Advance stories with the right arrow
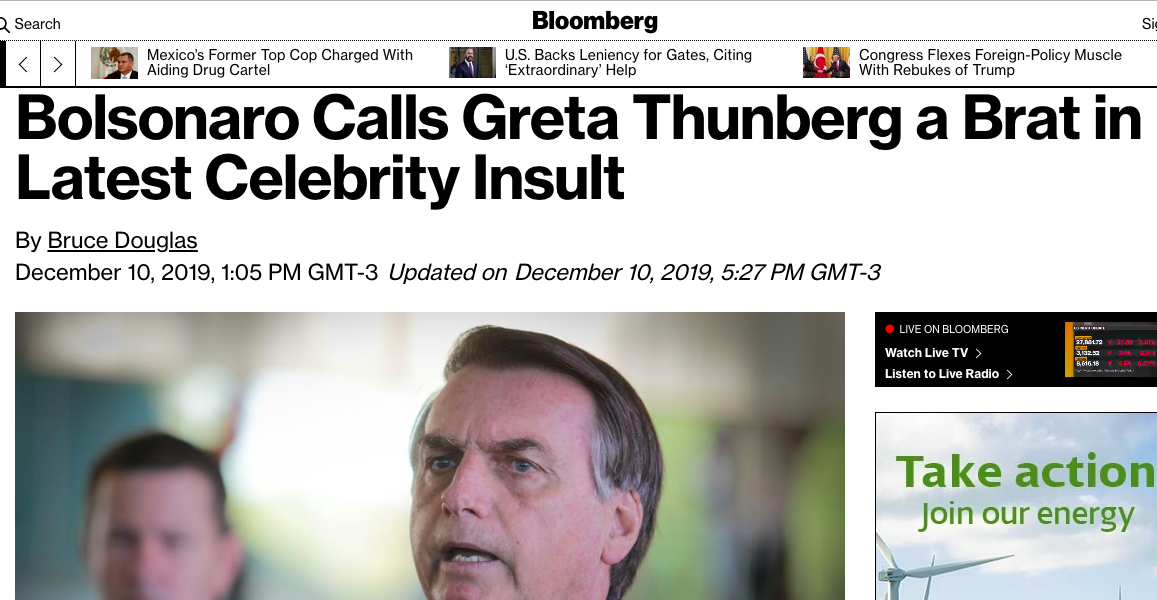Image resolution: width=1157 pixels, height=600 pixels. (58, 64)
